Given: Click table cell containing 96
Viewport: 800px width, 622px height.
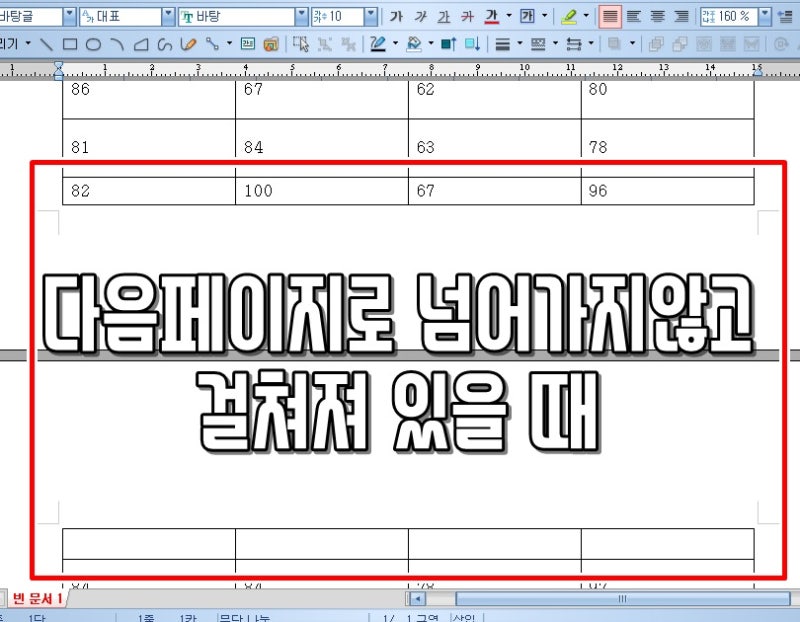Looking at the screenshot, I should [667, 191].
